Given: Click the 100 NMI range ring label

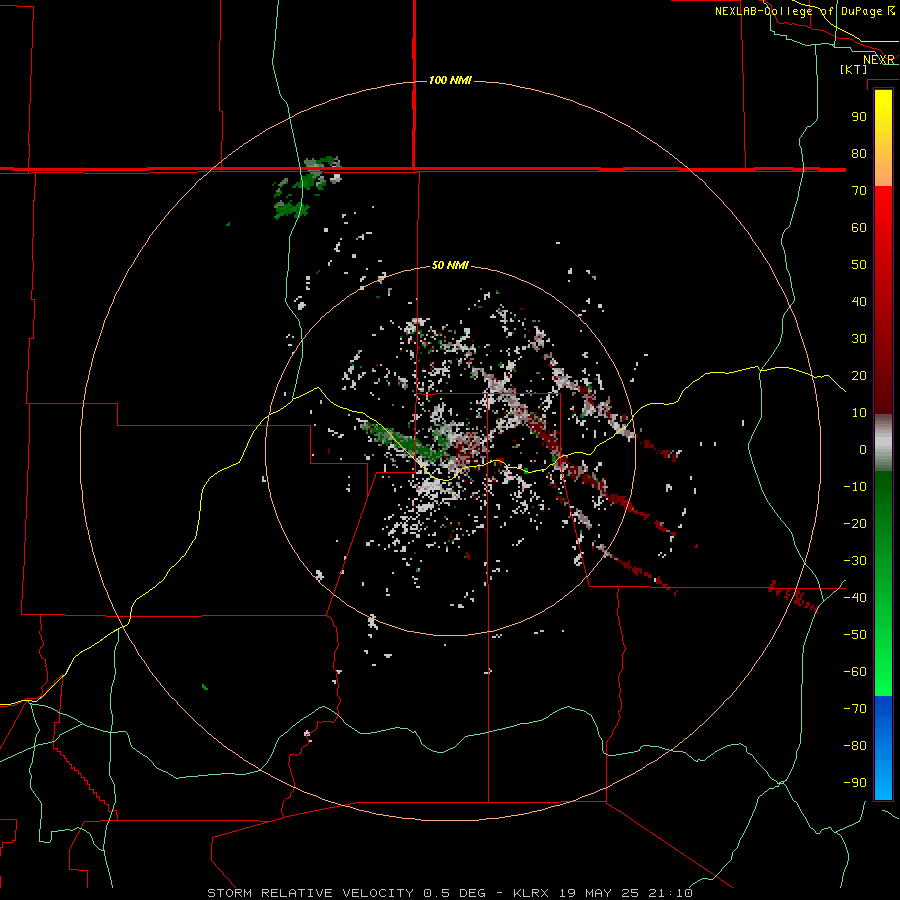Looking at the screenshot, I should 450,80.
